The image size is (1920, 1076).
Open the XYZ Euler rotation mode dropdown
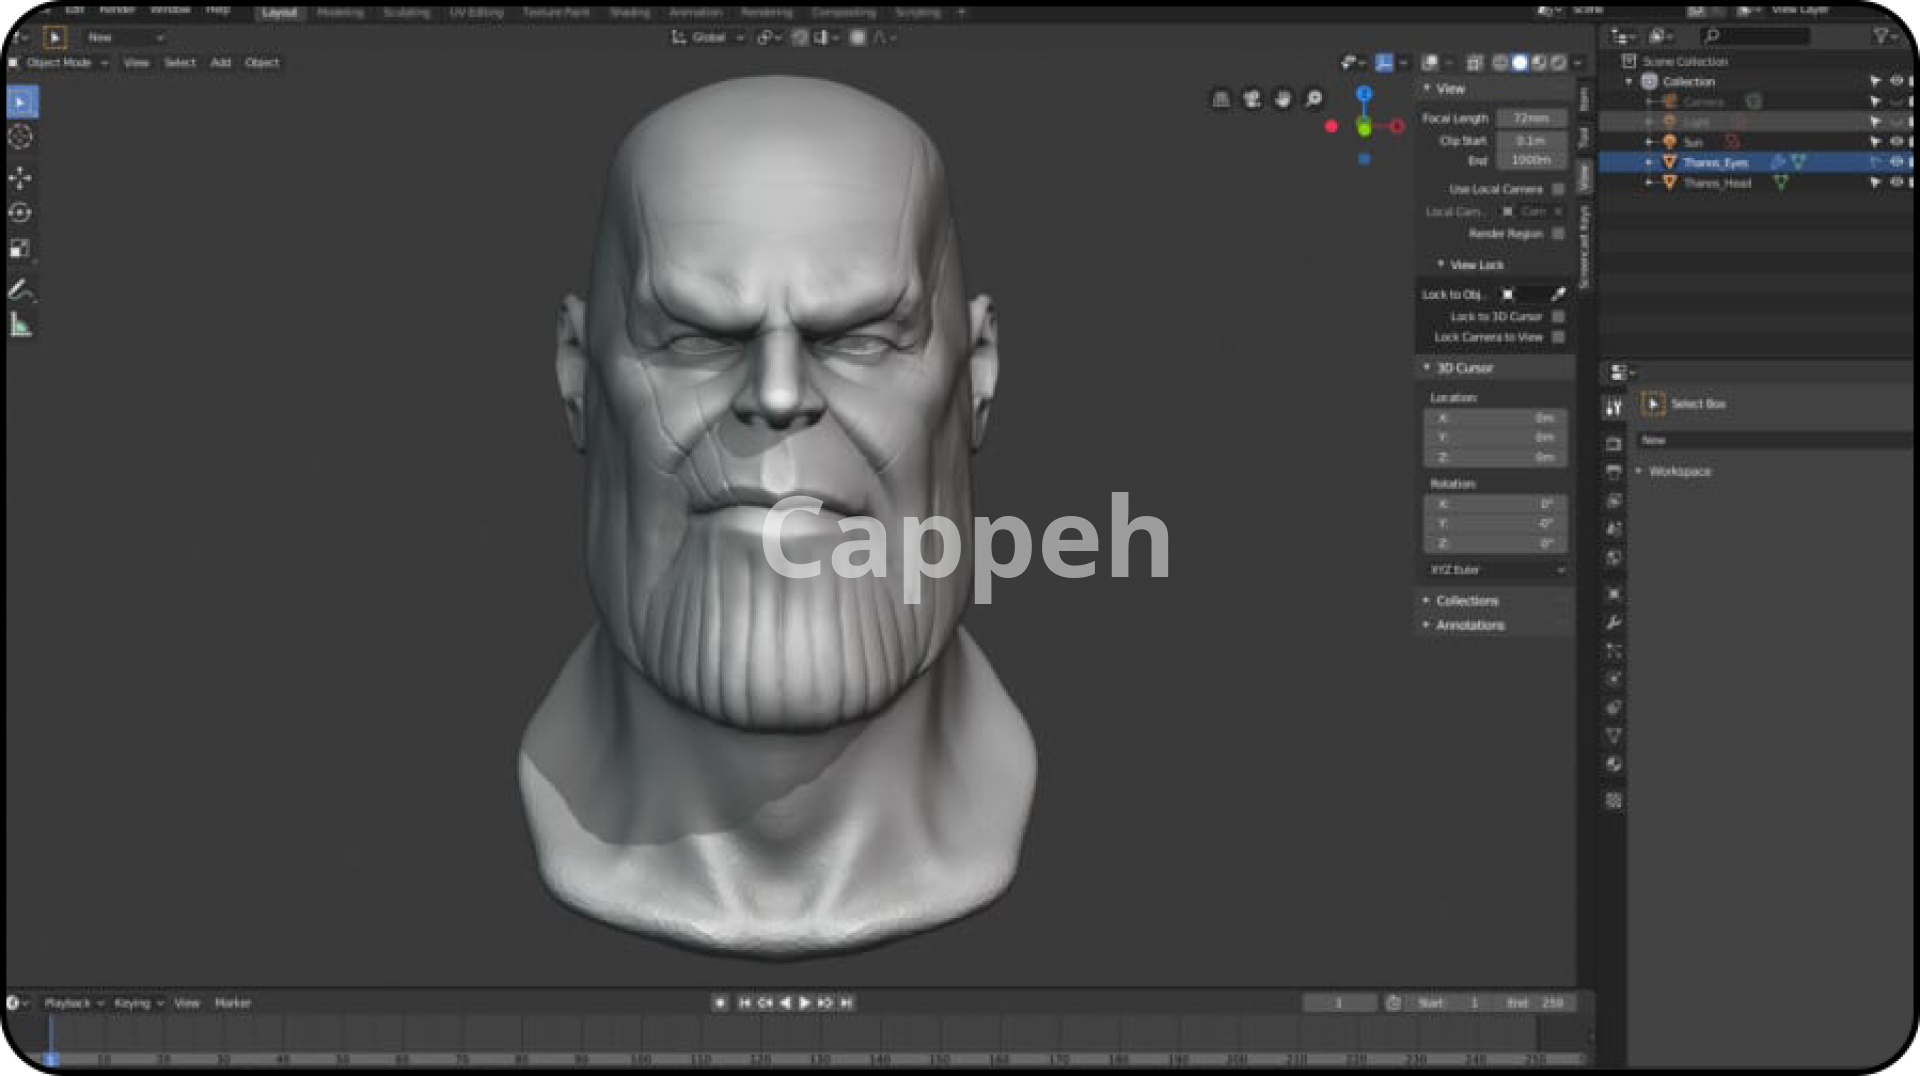[1496, 570]
